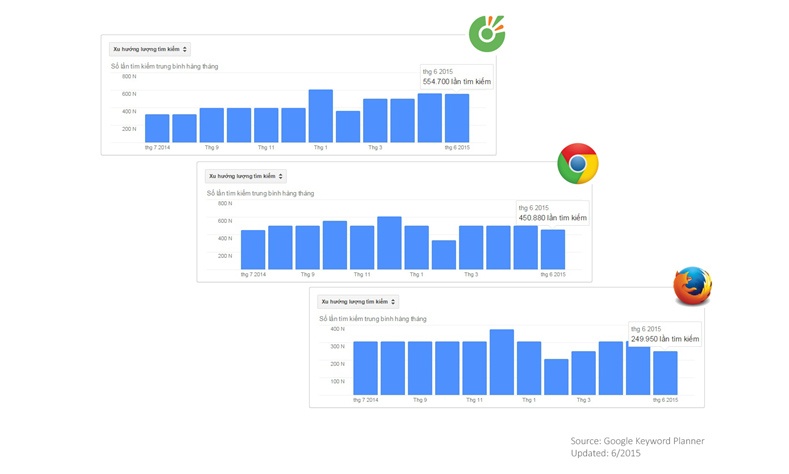
Task: Select the first bar in the Cốc Cốc chart
Action: (x=157, y=128)
